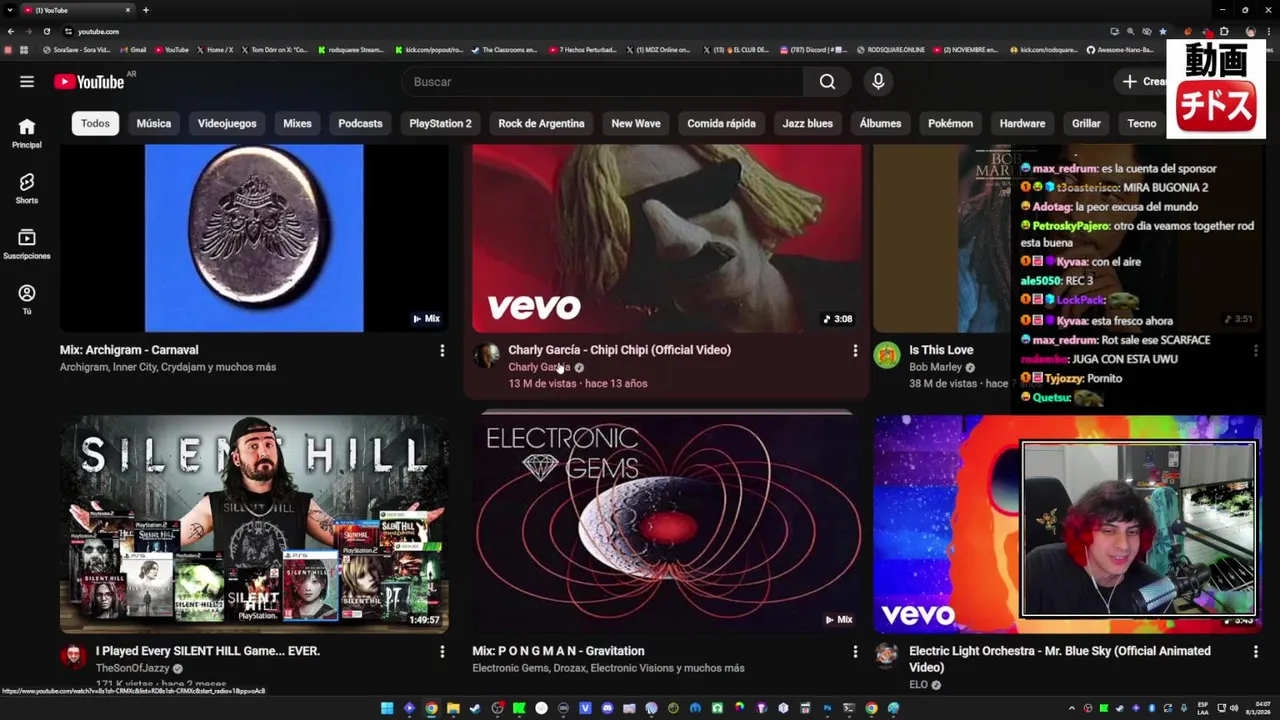This screenshot has width=1280, height=720.
Task: Open Photoshop from the taskbar
Action: [827, 708]
